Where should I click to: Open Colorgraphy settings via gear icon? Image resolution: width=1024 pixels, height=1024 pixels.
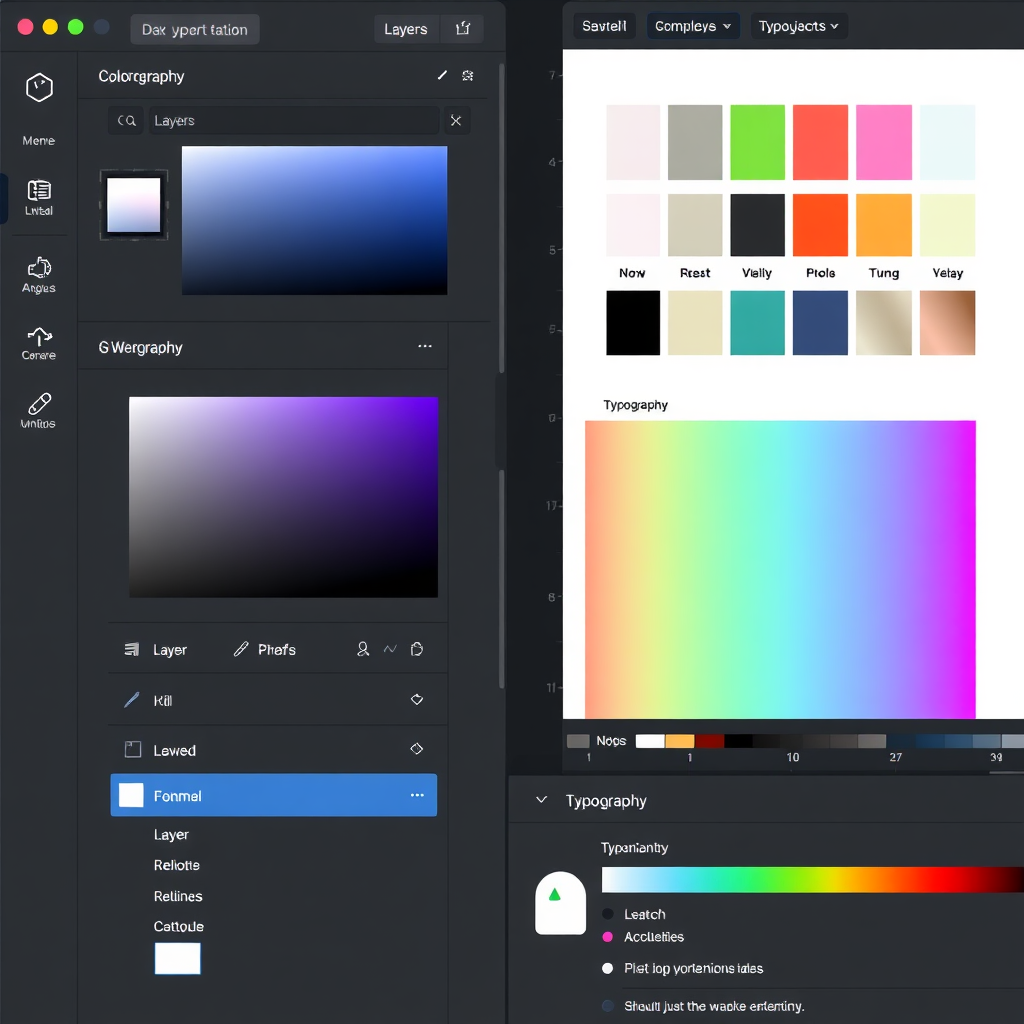(468, 75)
